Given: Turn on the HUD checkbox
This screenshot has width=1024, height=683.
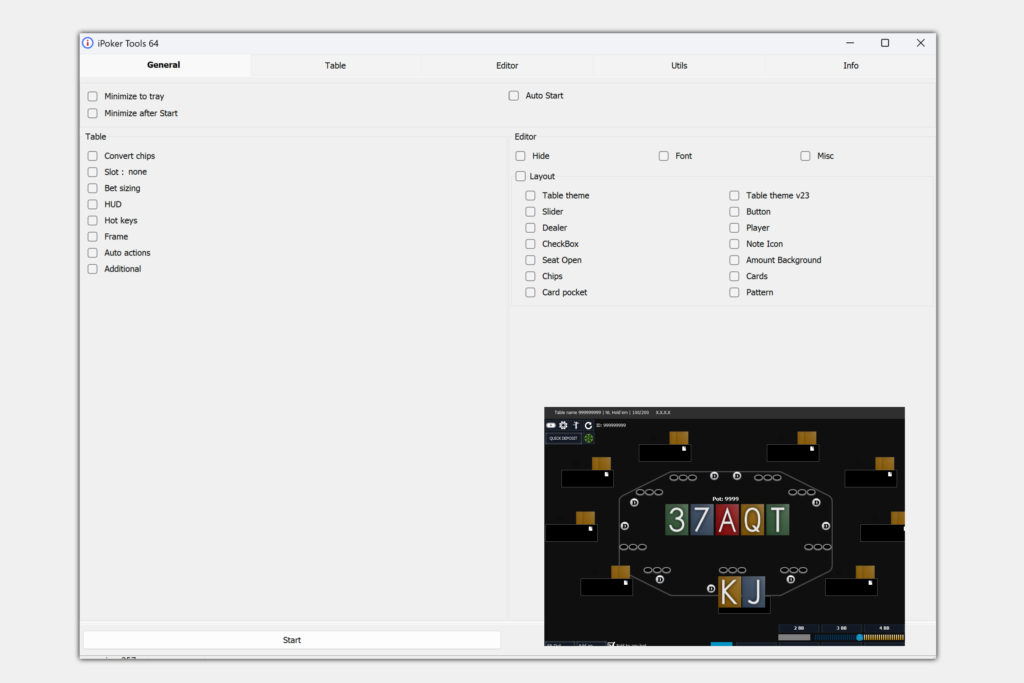Looking at the screenshot, I should [x=93, y=204].
